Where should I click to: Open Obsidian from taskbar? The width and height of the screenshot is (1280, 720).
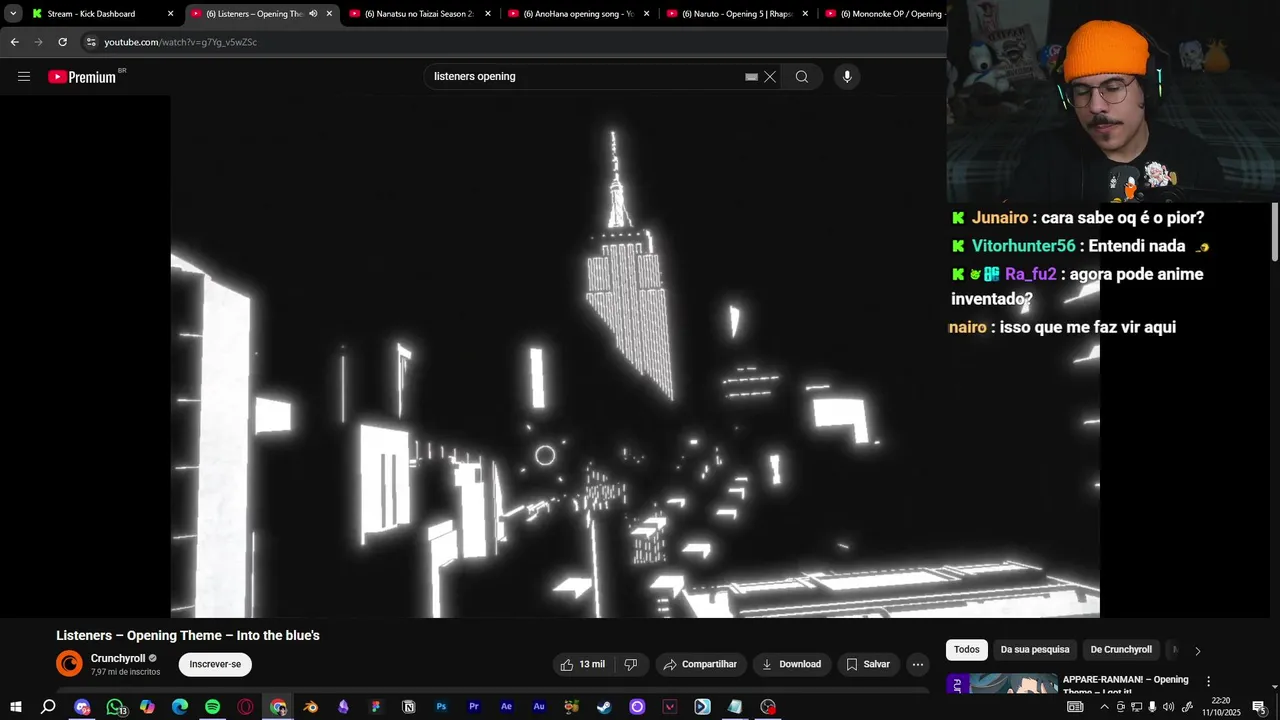coord(343,707)
